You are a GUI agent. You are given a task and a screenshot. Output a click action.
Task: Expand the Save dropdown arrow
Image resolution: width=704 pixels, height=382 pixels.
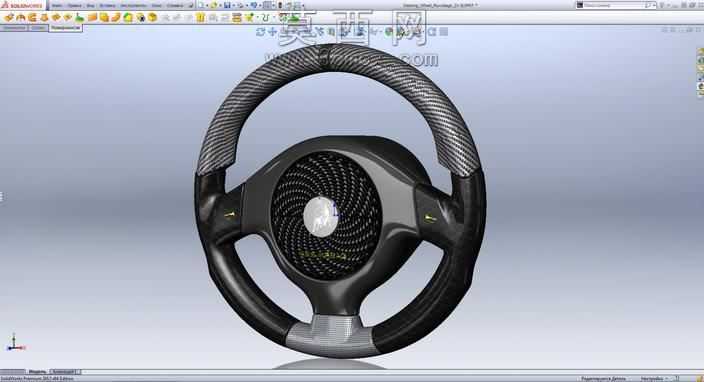pos(233,5)
